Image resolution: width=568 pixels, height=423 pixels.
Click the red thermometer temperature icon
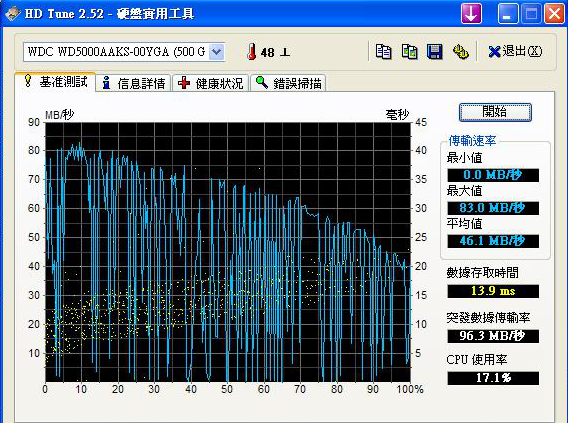click(x=251, y=52)
